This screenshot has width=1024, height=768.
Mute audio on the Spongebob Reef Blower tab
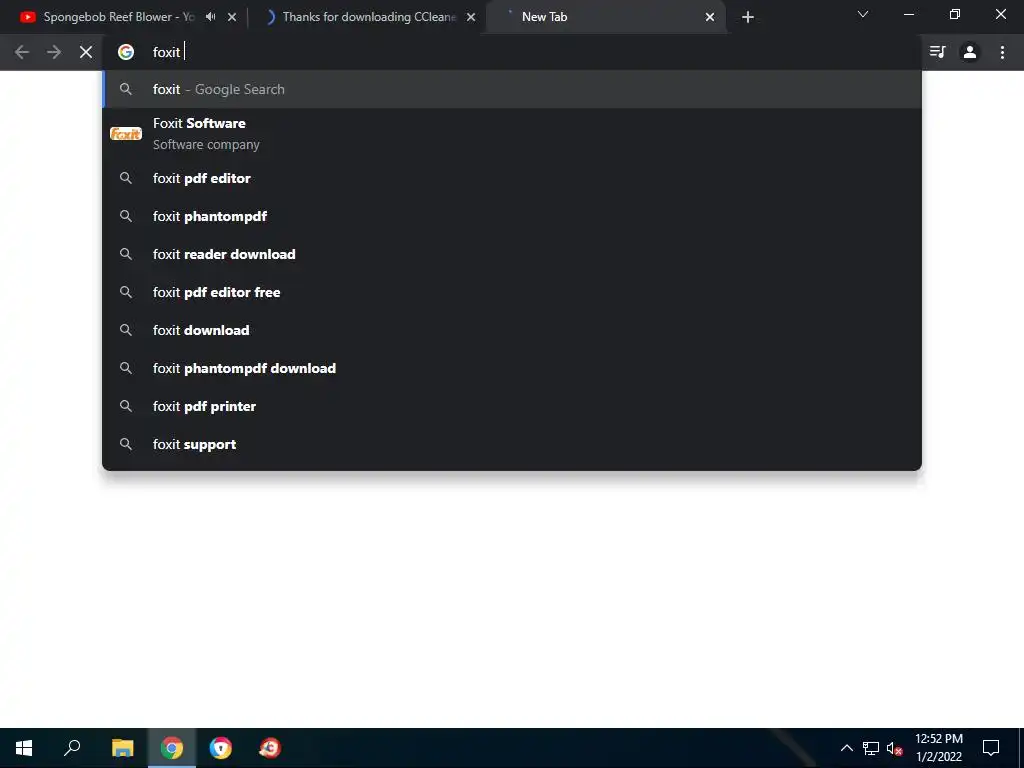tap(210, 17)
